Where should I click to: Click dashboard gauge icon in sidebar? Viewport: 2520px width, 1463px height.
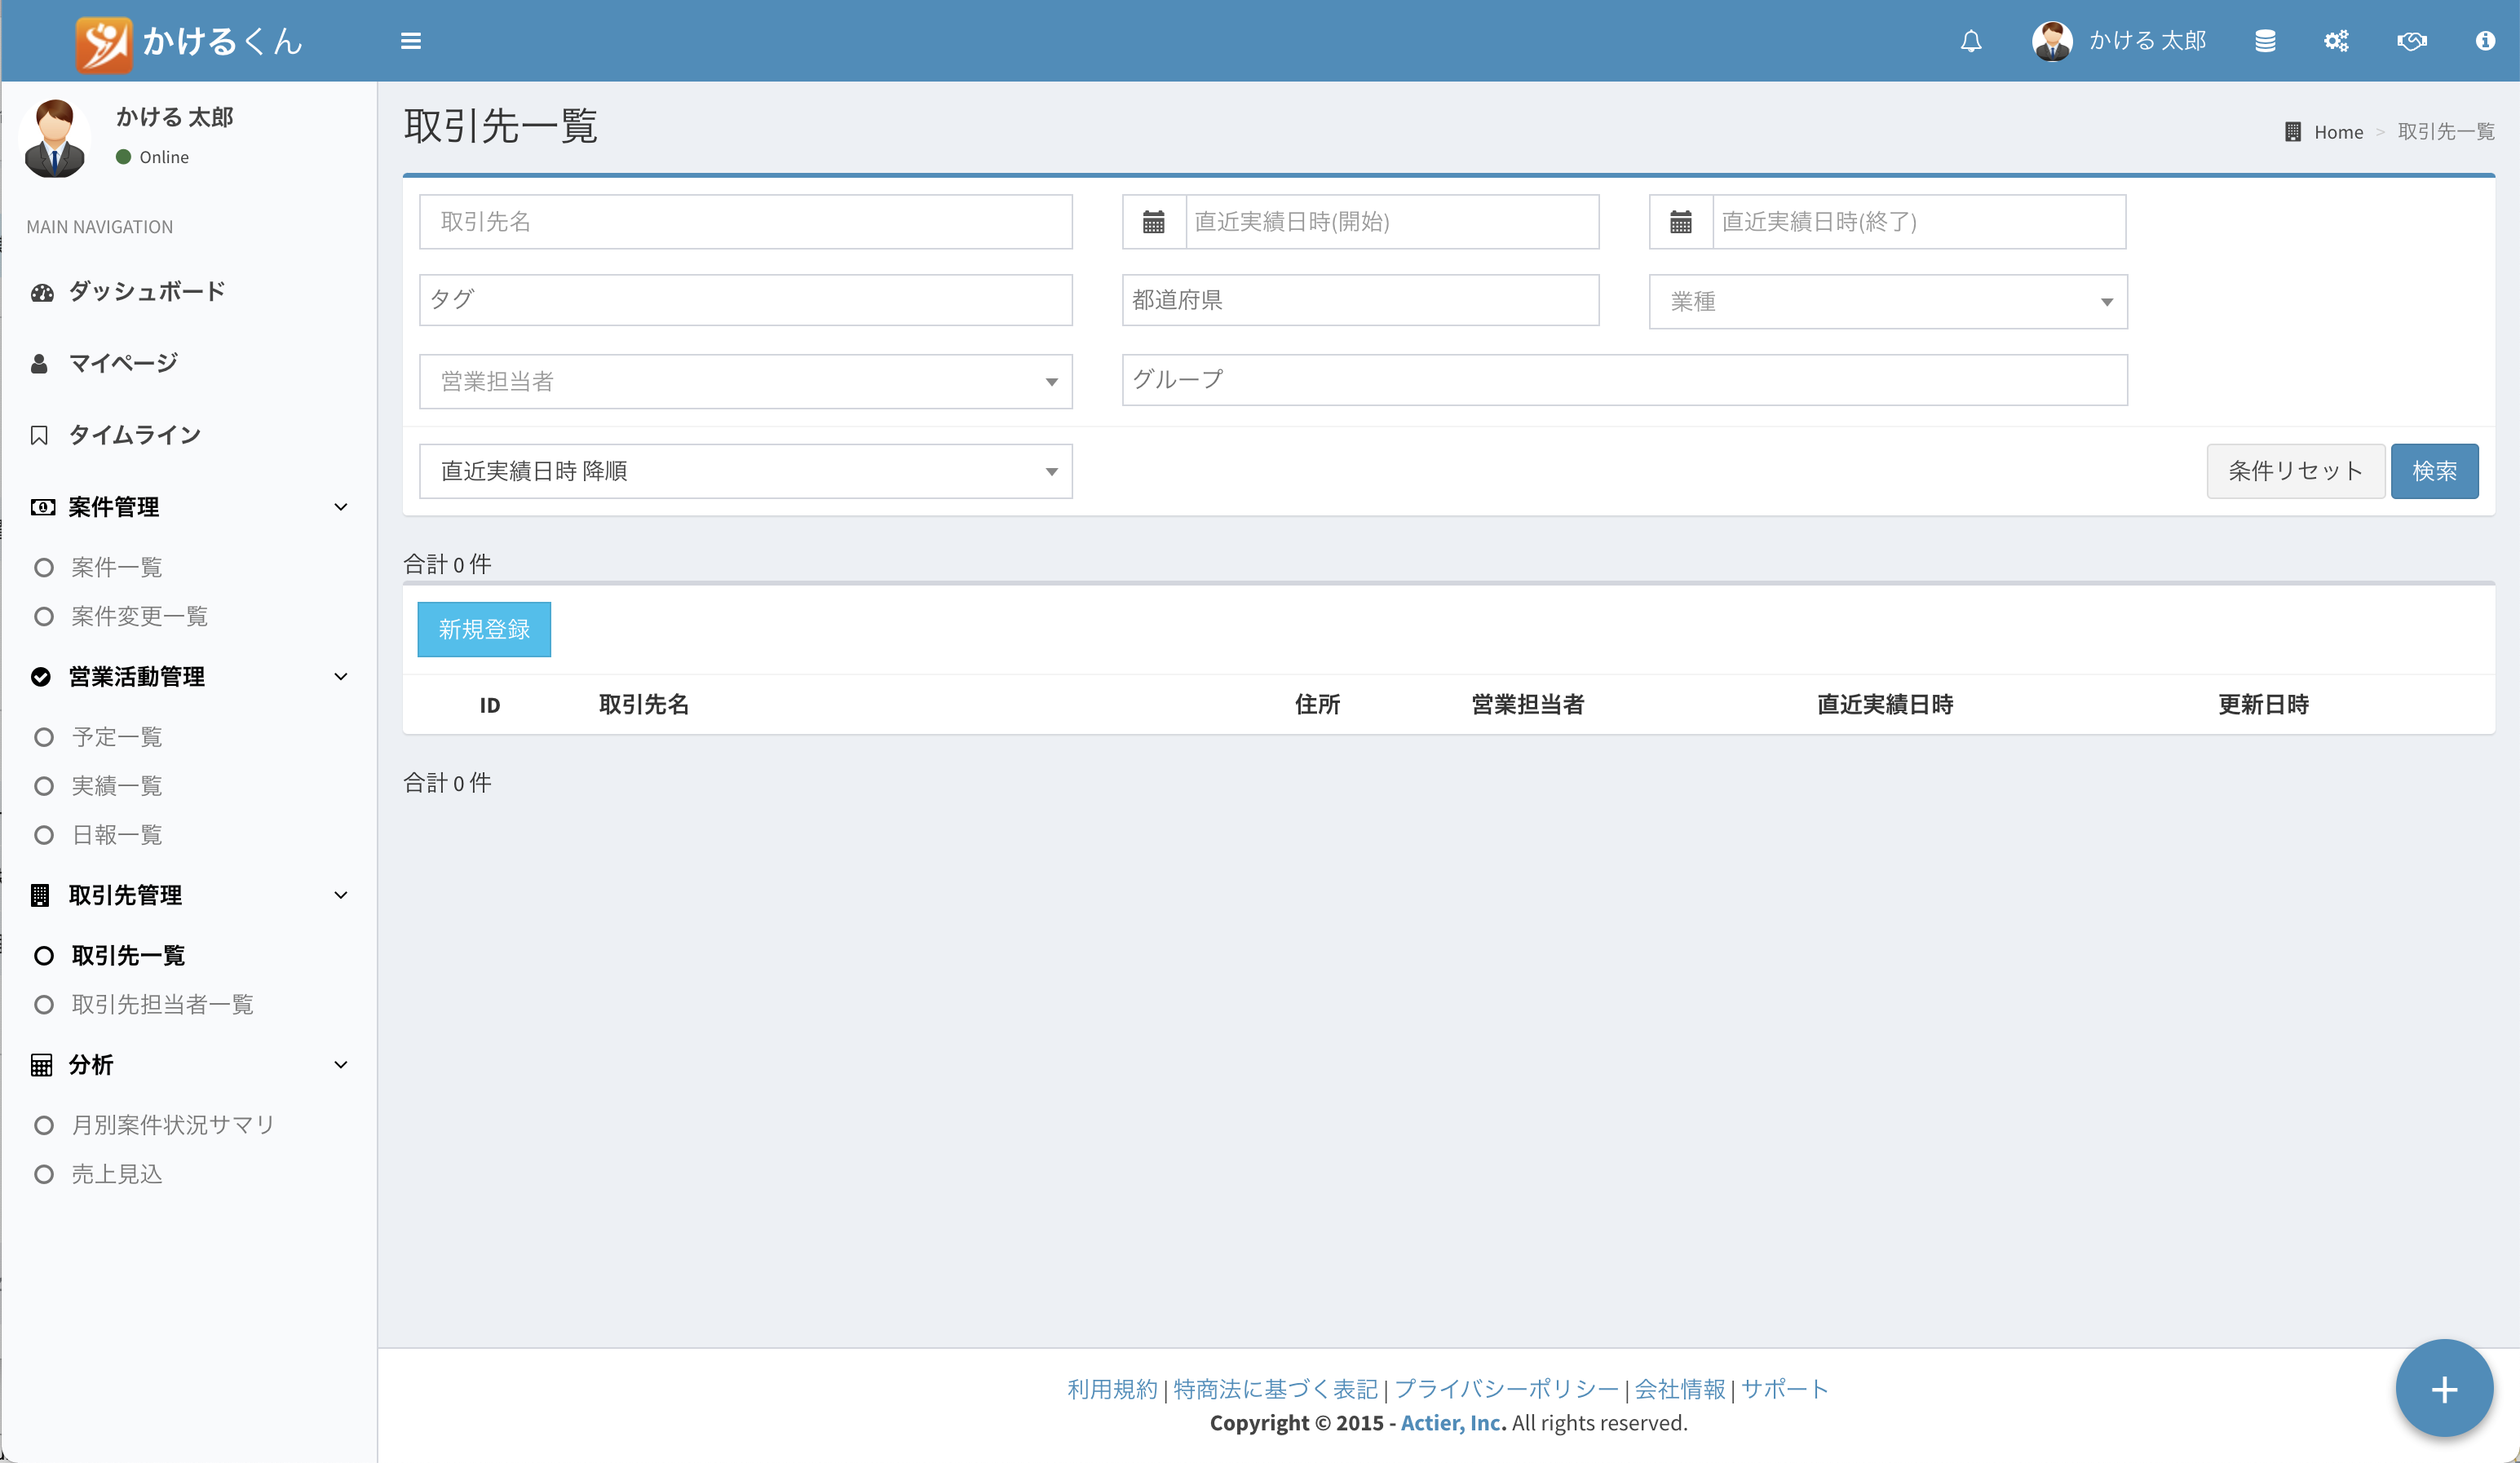42,292
